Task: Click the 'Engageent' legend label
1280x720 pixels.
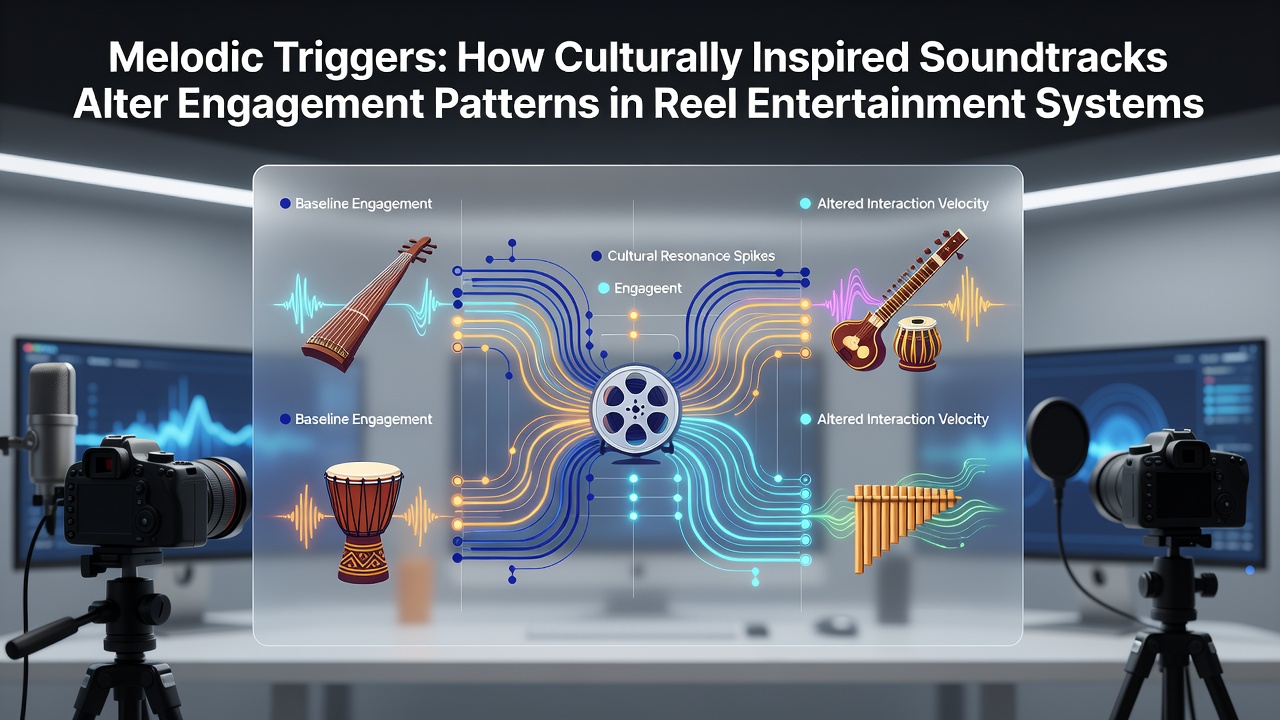Action: [x=648, y=288]
